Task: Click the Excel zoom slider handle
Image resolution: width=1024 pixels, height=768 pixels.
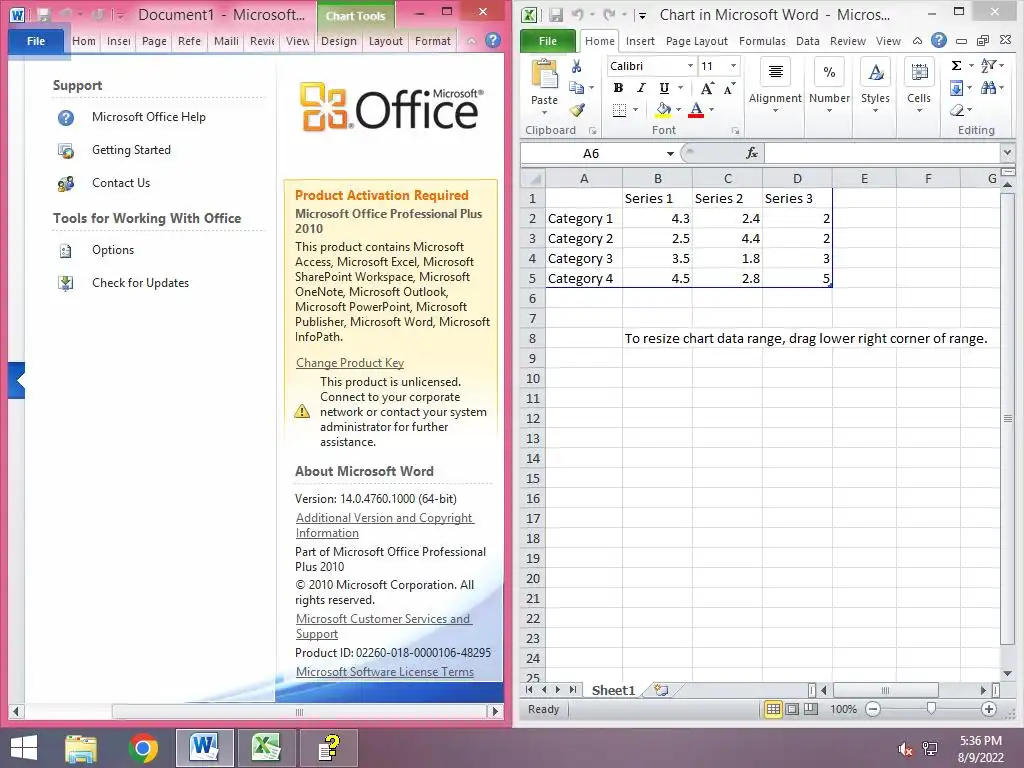Action: click(x=931, y=709)
